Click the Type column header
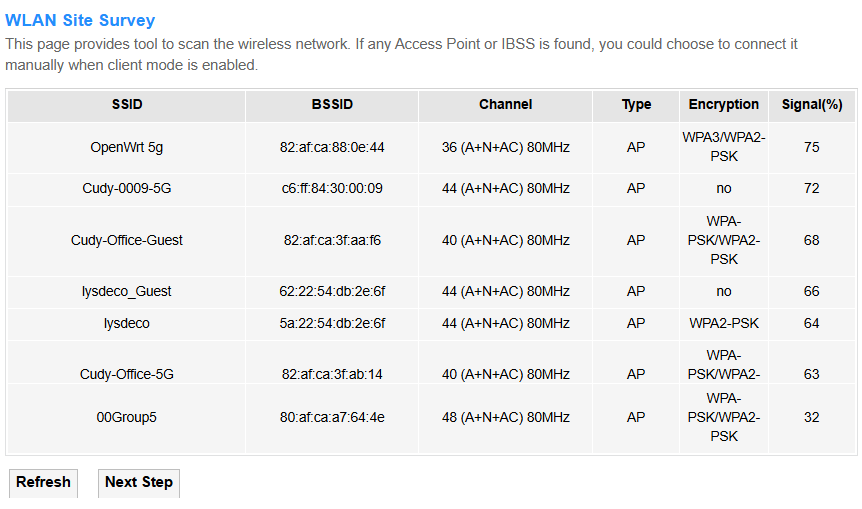The width and height of the screenshot is (862, 509). coord(636,104)
